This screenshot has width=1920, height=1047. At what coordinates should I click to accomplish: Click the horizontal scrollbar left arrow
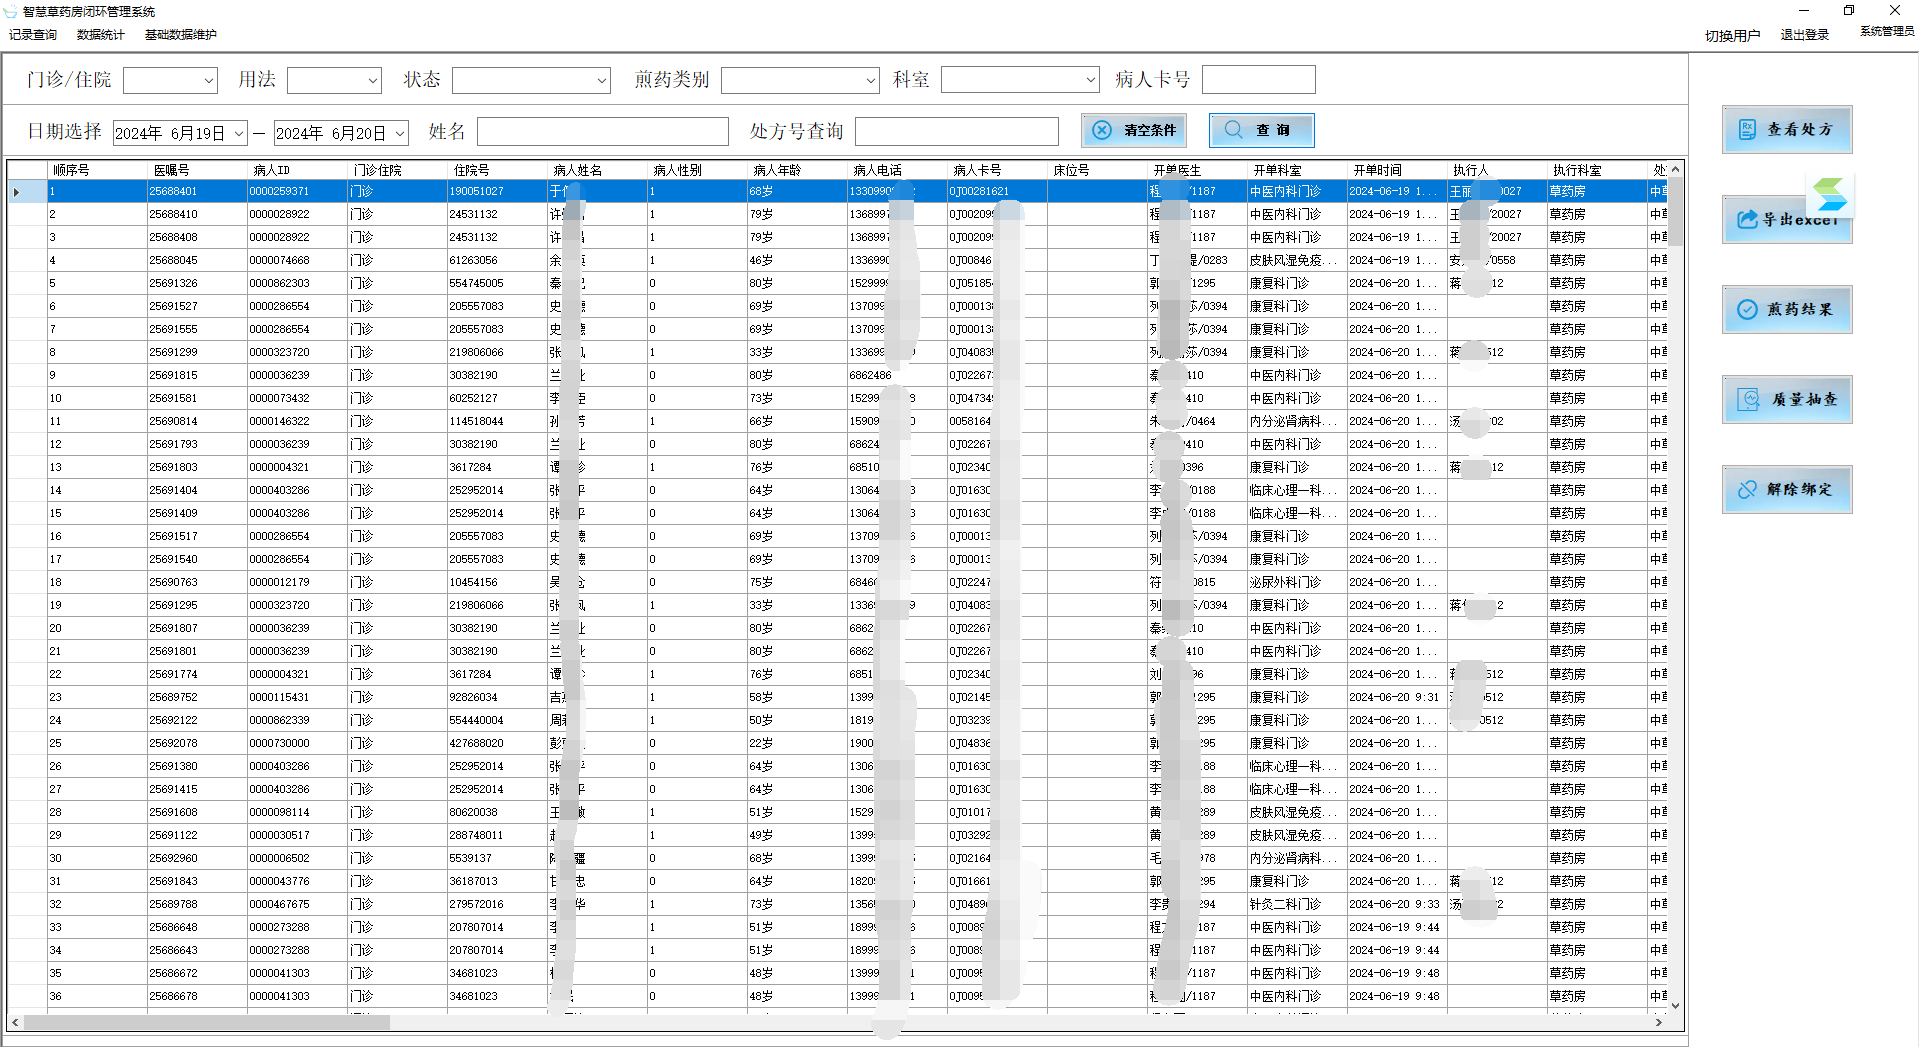15,1022
